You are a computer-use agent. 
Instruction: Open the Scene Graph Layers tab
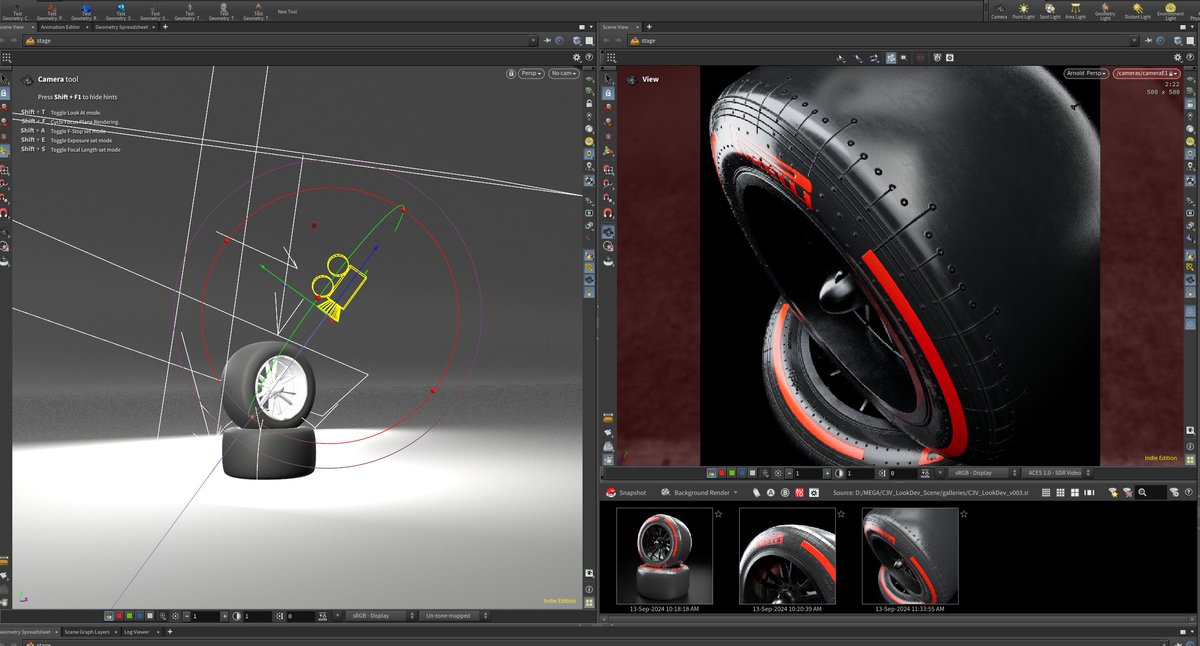[89, 633]
